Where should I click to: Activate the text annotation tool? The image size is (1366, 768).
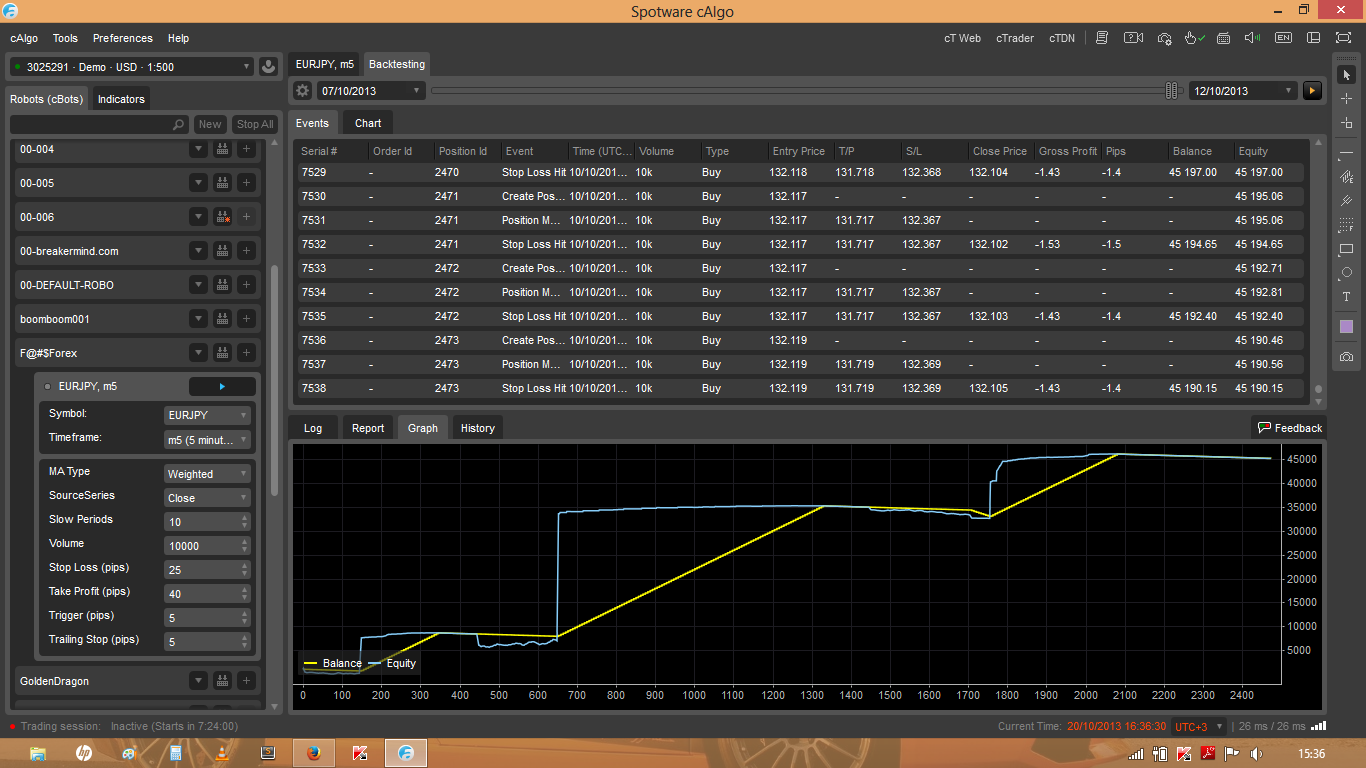(1346, 297)
